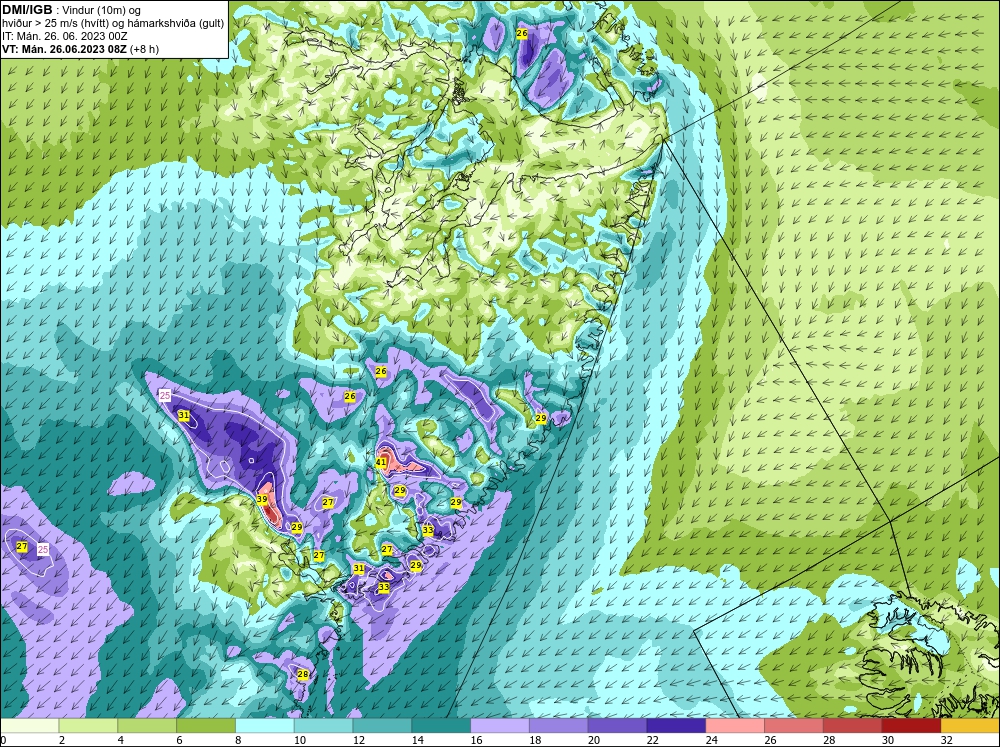Select the 4–6 m/s green legend swatch
Viewport: 1000px width, 747px height.
point(147,726)
